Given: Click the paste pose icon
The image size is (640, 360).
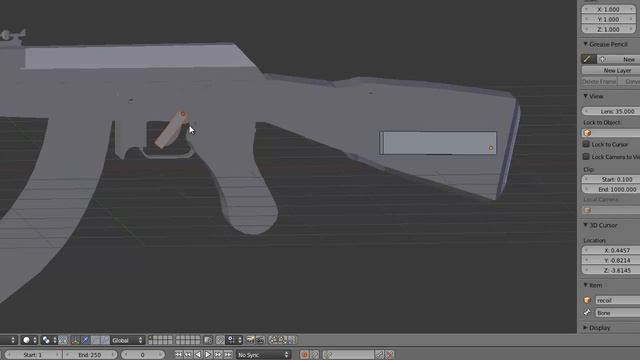Looking at the screenshot, I should (282, 340).
